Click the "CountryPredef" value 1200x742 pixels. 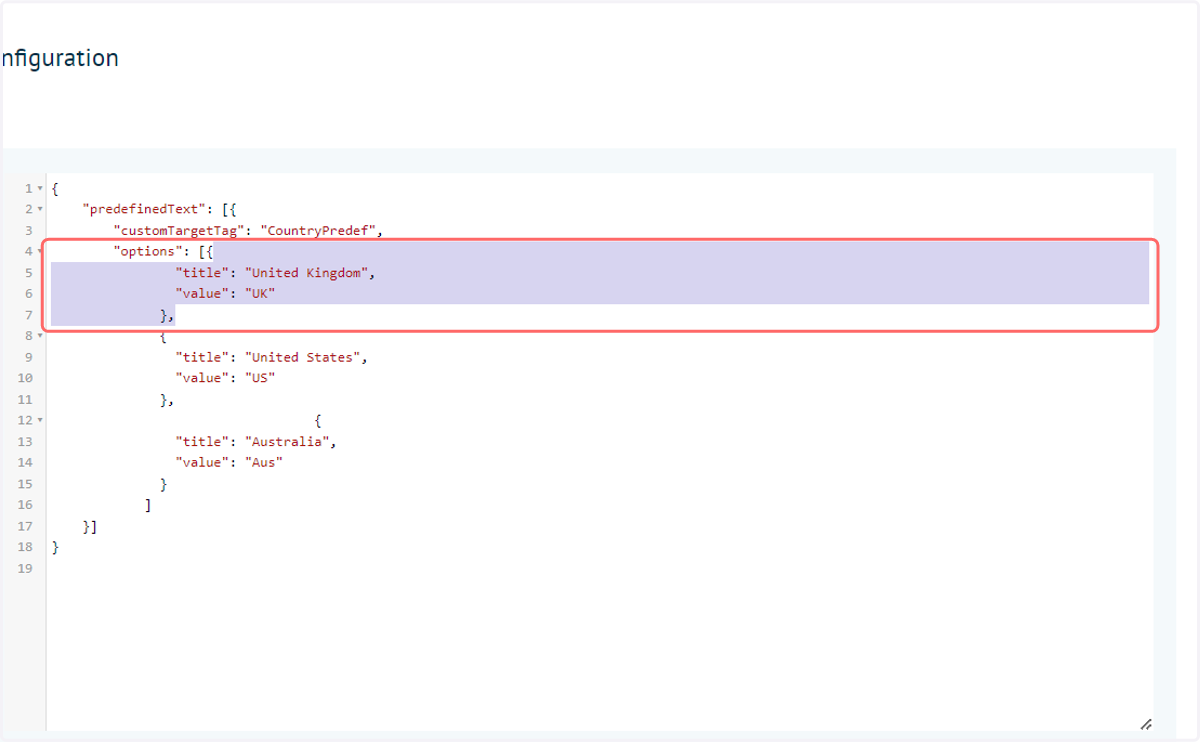[x=318, y=231]
